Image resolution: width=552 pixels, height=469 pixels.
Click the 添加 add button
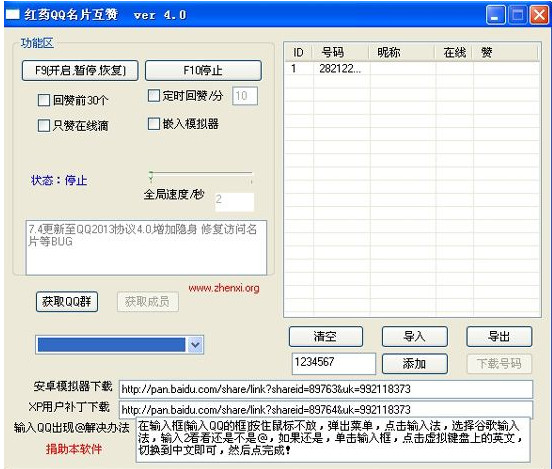pos(415,363)
